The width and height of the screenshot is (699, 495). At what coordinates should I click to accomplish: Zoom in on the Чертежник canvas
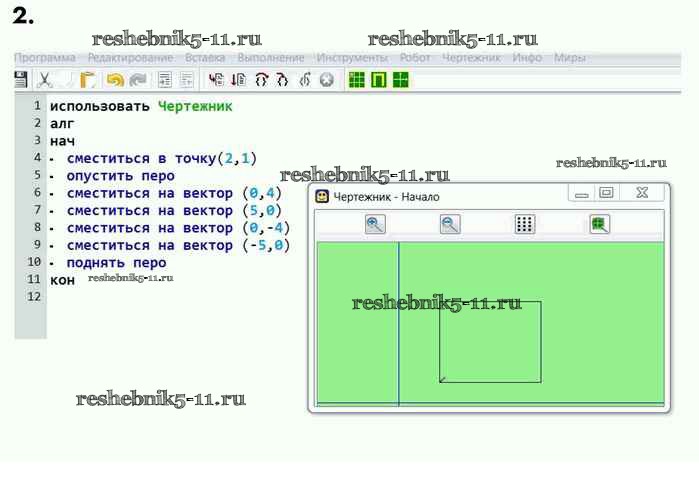(375, 224)
